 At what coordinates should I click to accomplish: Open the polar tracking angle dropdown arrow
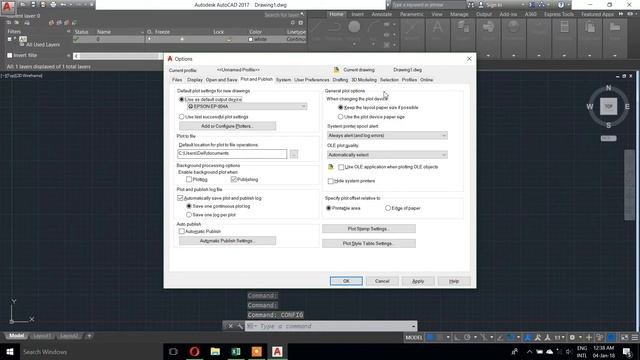(476, 338)
